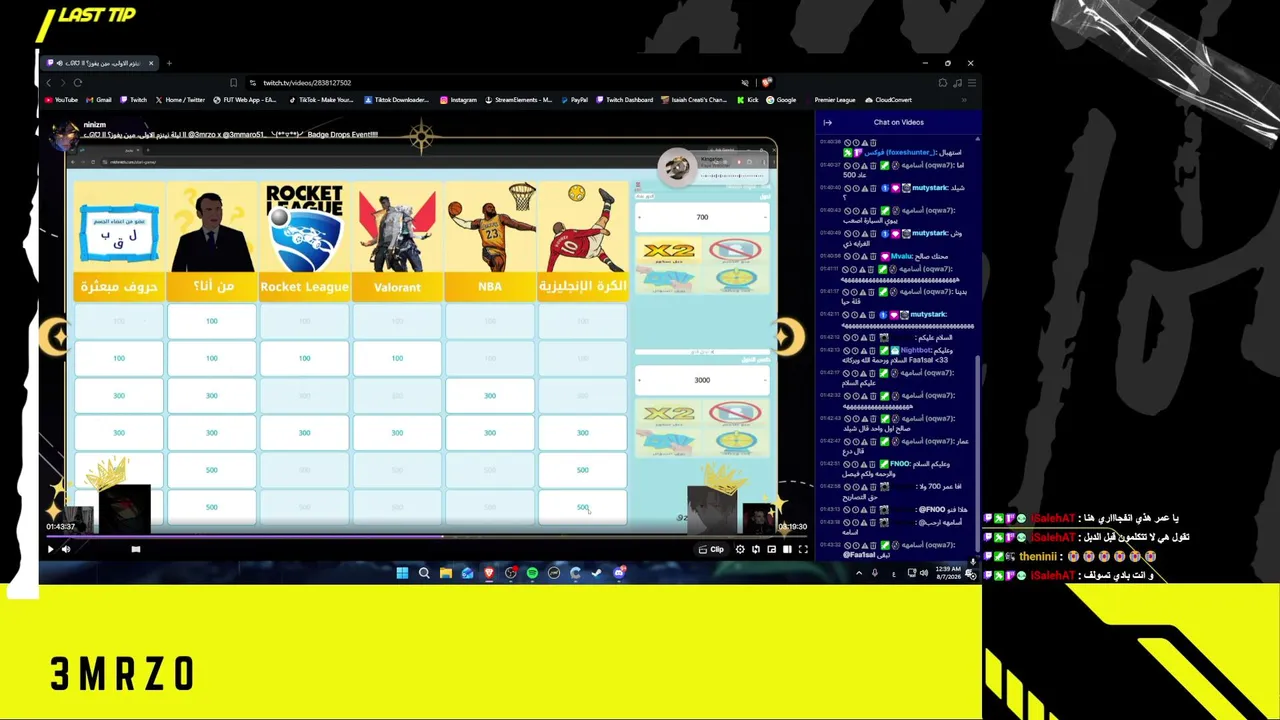Open Google bookmark
This screenshot has height=720, width=1280.
pyautogui.click(x=781, y=100)
